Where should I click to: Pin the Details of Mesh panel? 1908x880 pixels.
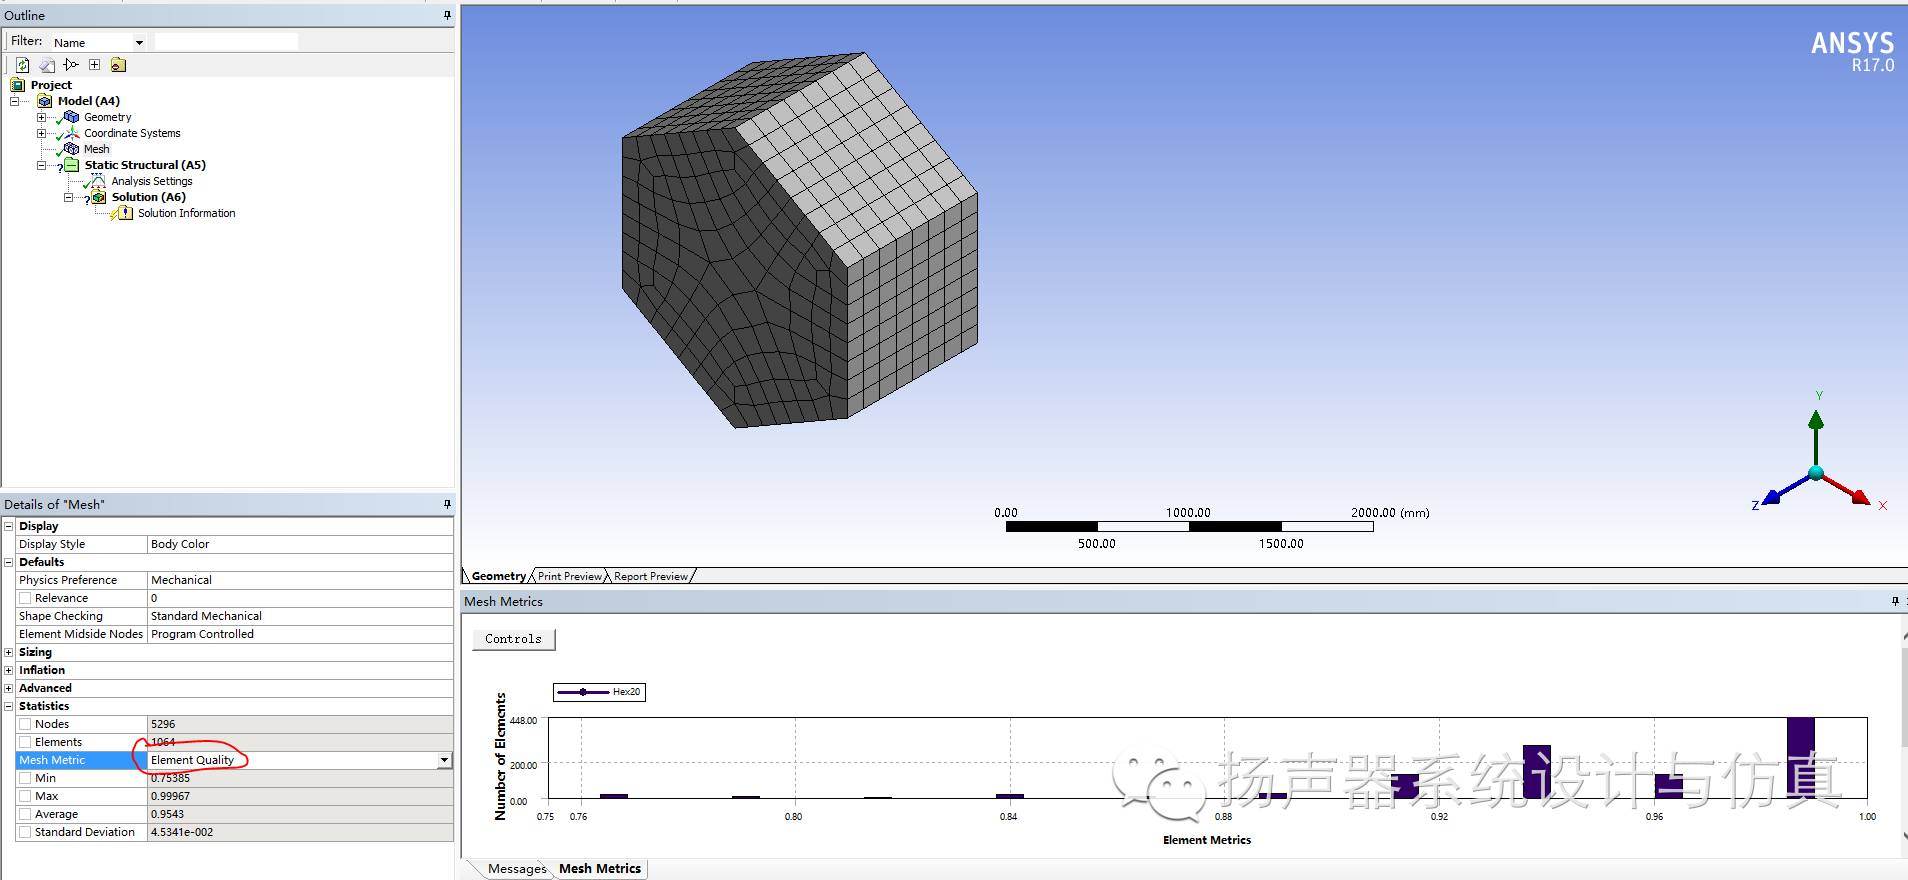(447, 504)
